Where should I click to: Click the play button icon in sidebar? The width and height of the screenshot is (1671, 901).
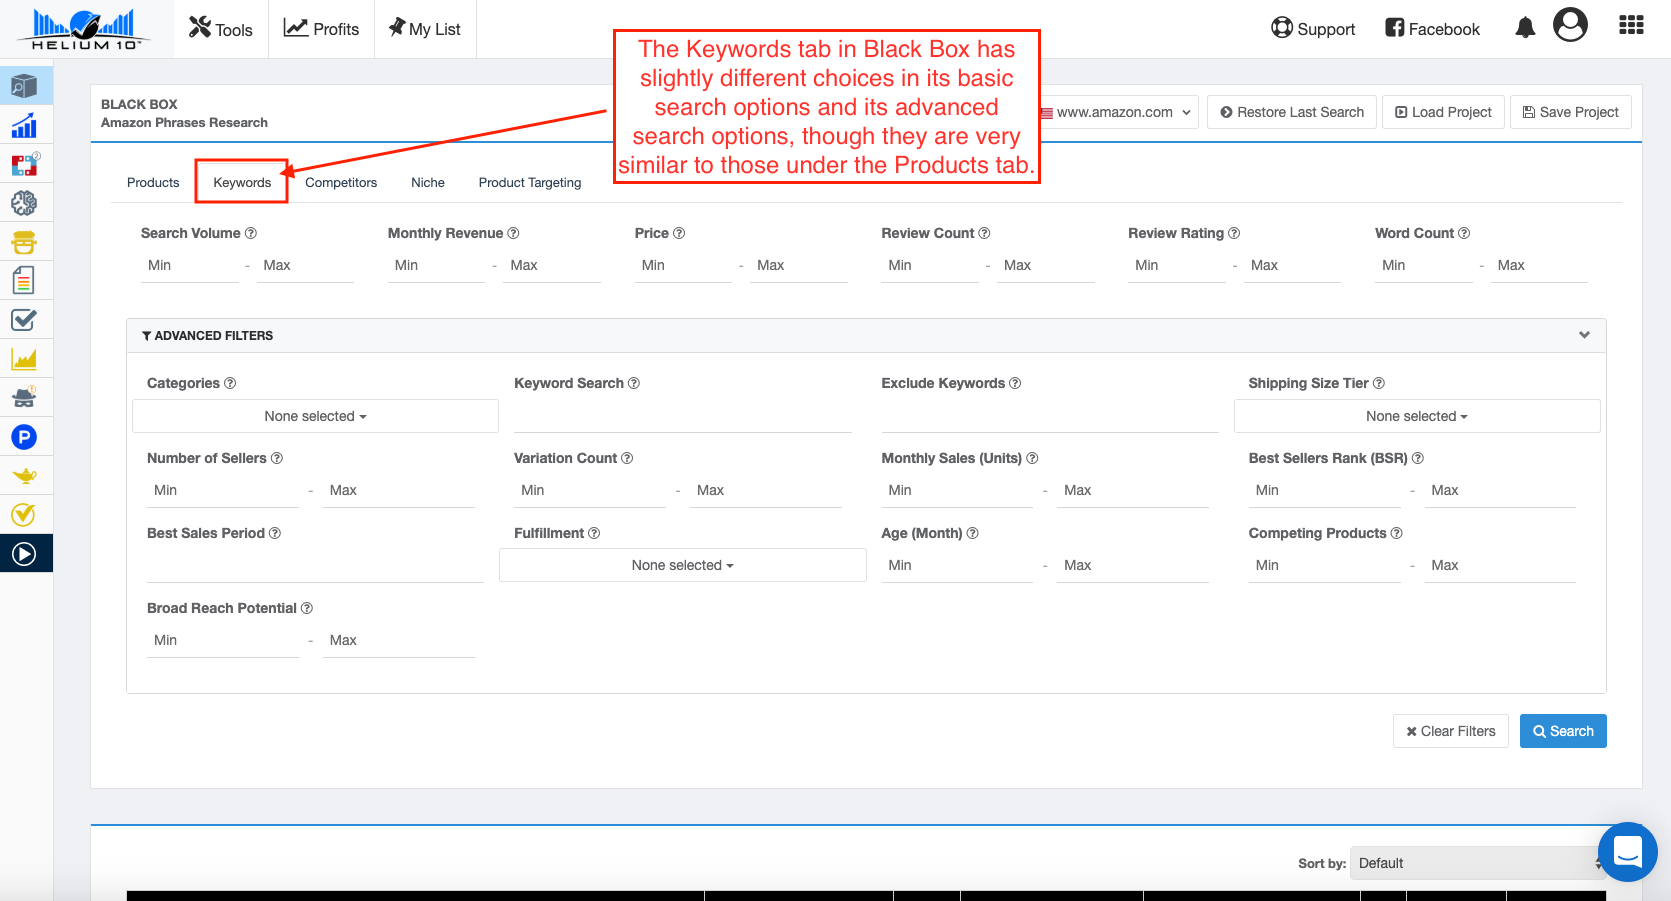click(24, 554)
